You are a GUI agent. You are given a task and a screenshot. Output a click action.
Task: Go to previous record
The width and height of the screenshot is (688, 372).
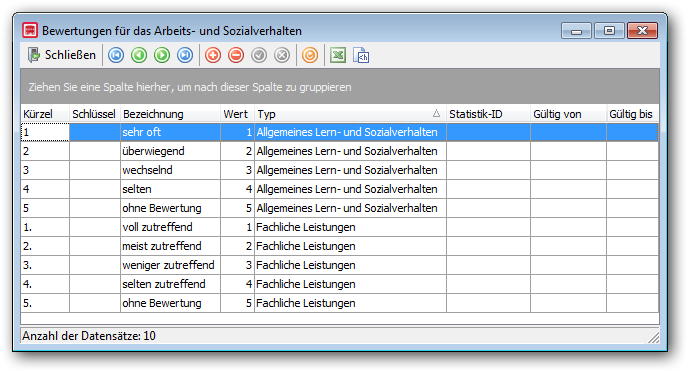(139, 55)
